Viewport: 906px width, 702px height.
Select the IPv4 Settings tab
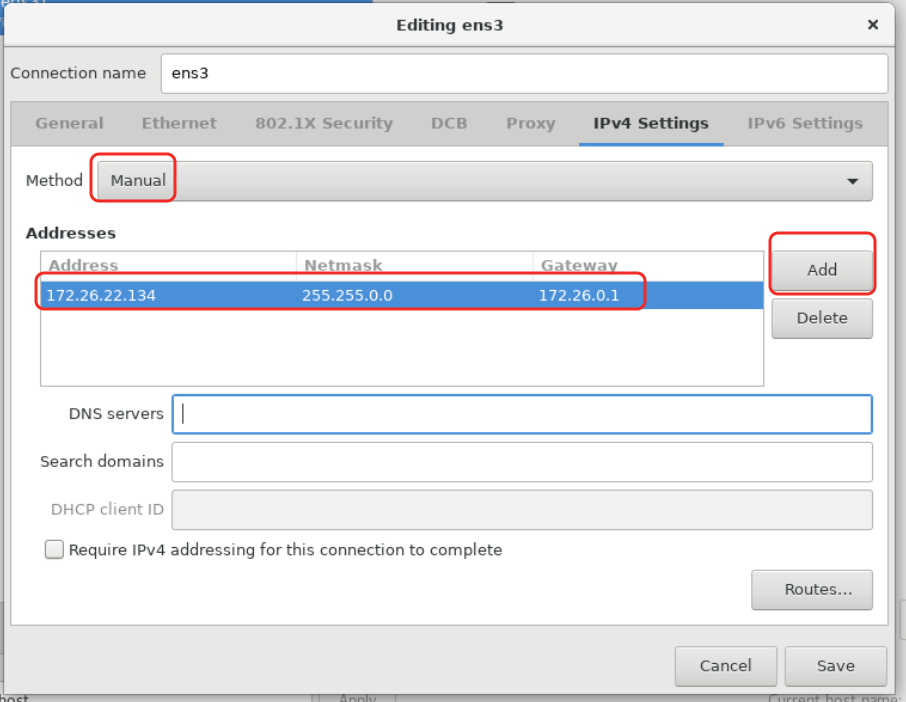[651, 123]
